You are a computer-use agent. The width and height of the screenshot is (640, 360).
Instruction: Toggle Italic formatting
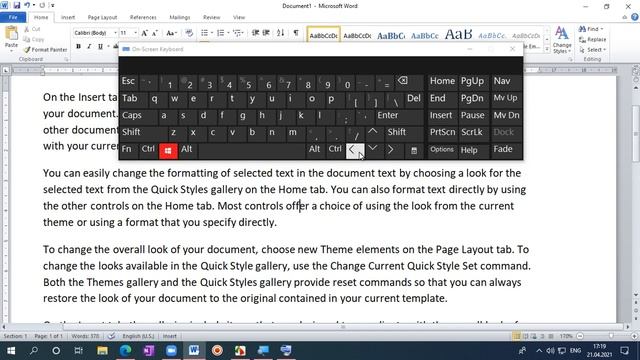point(89,46)
